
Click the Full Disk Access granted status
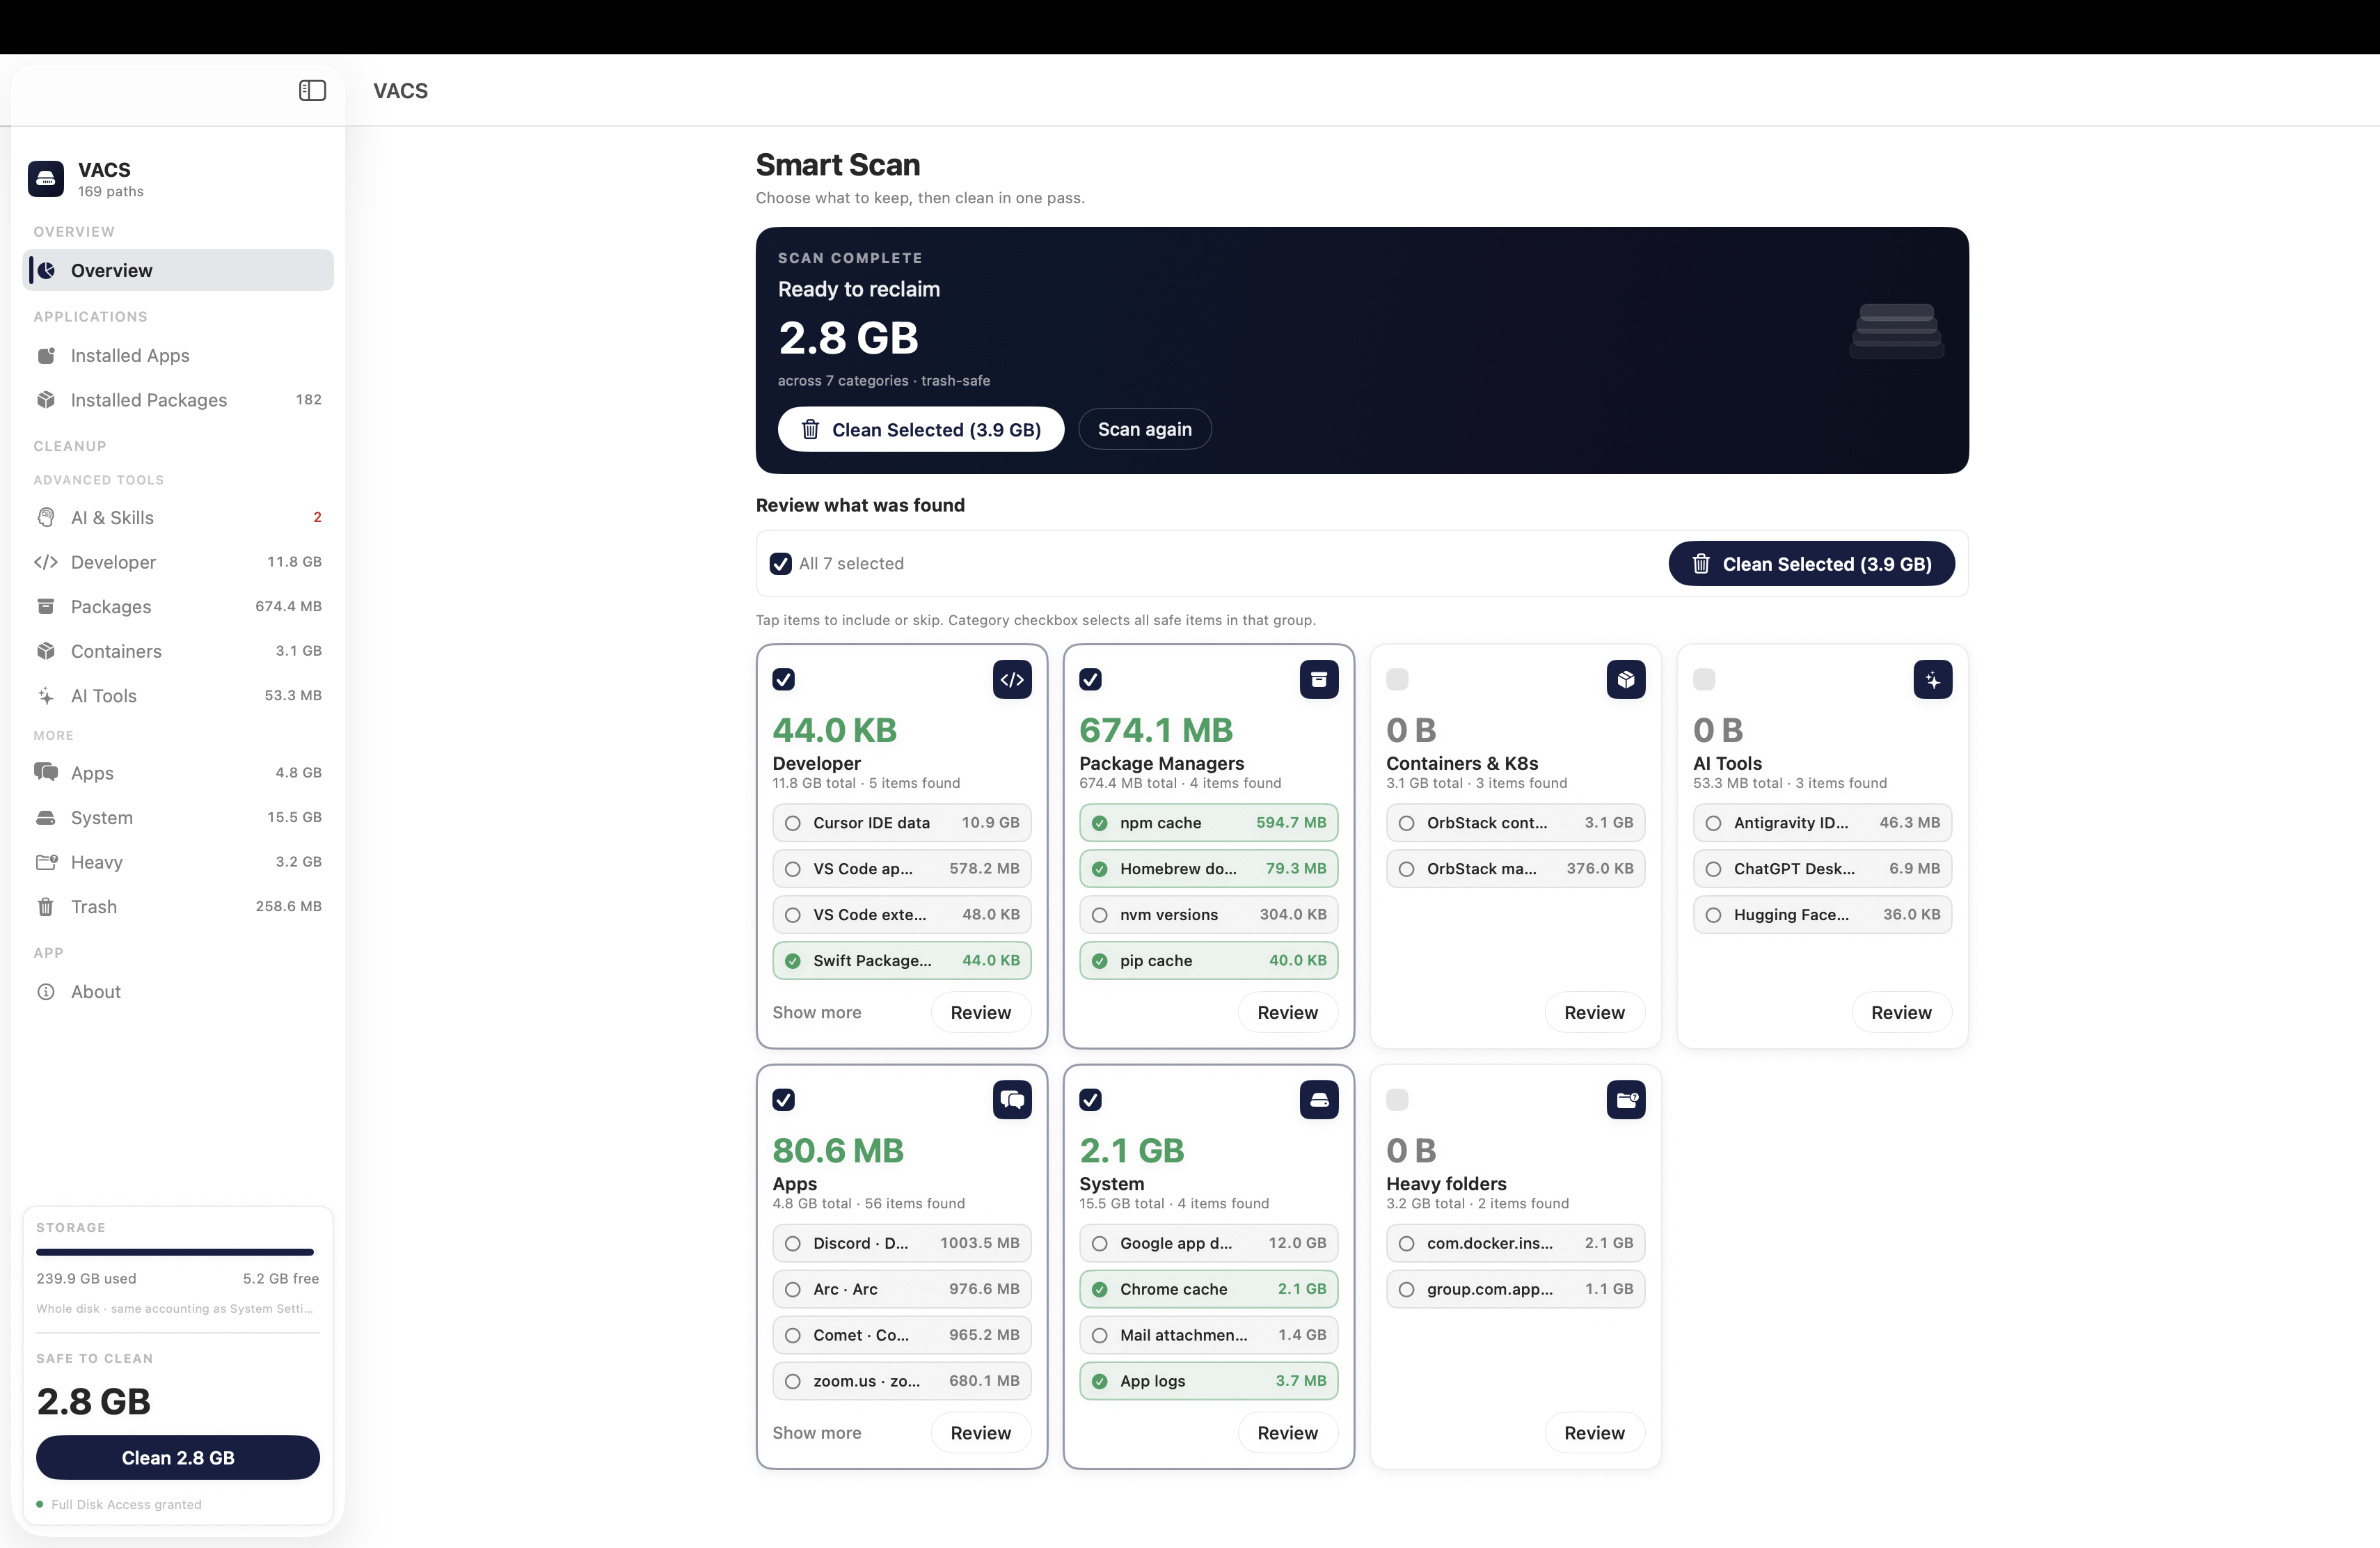(119, 1504)
